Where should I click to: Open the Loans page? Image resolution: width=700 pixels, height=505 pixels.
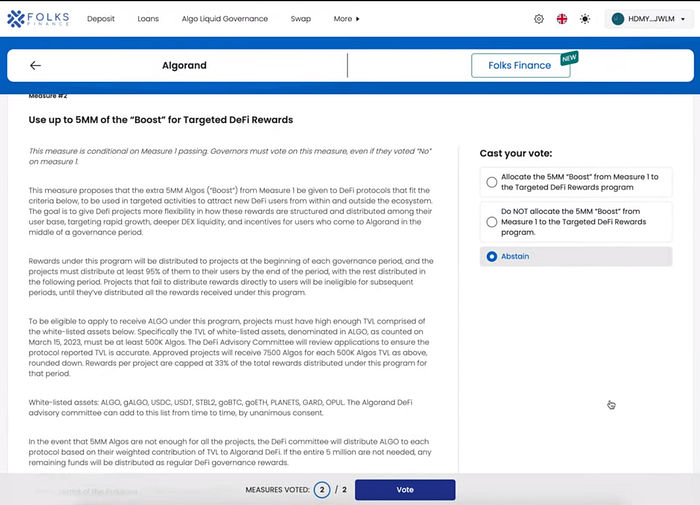(148, 19)
